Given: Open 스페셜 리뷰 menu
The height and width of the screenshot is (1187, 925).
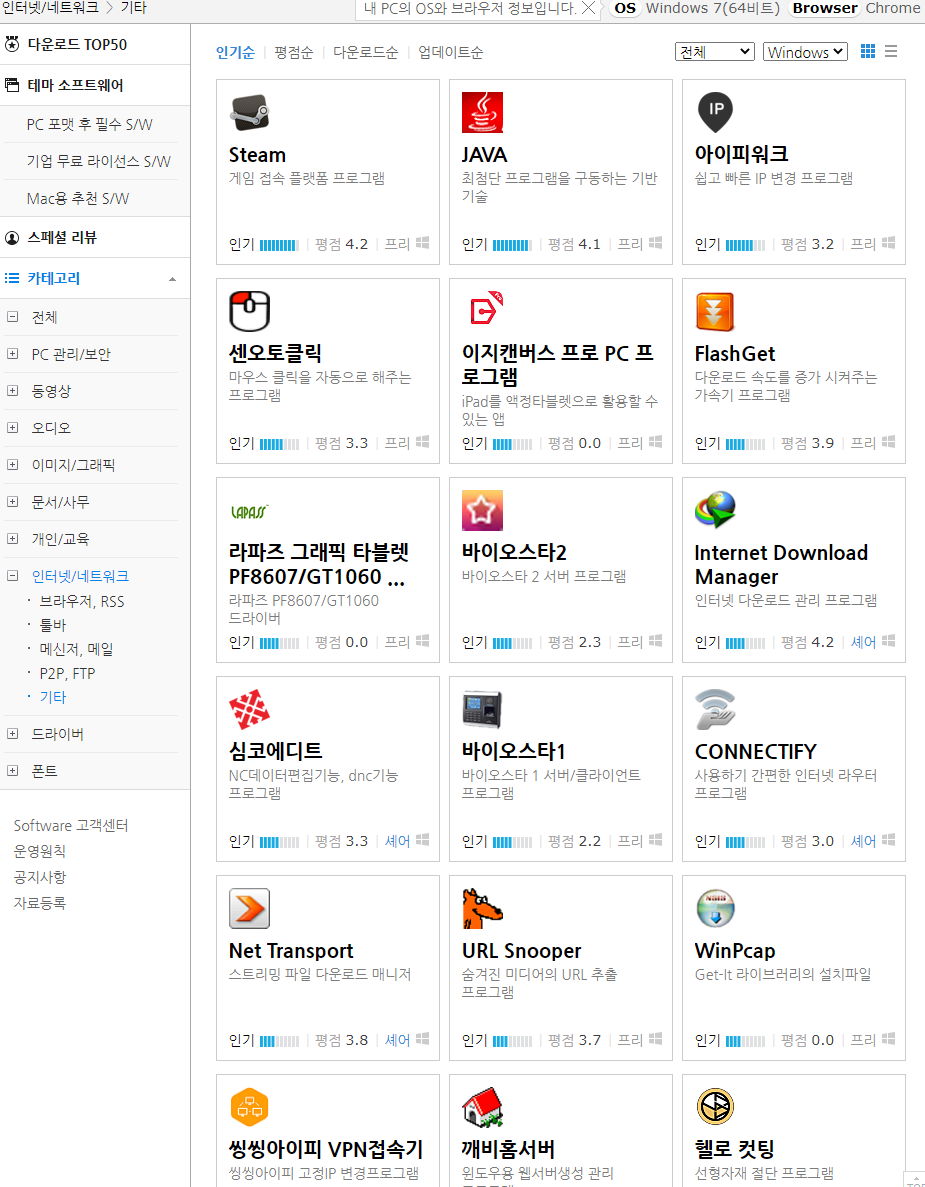Looking at the screenshot, I should click(62, 238).
